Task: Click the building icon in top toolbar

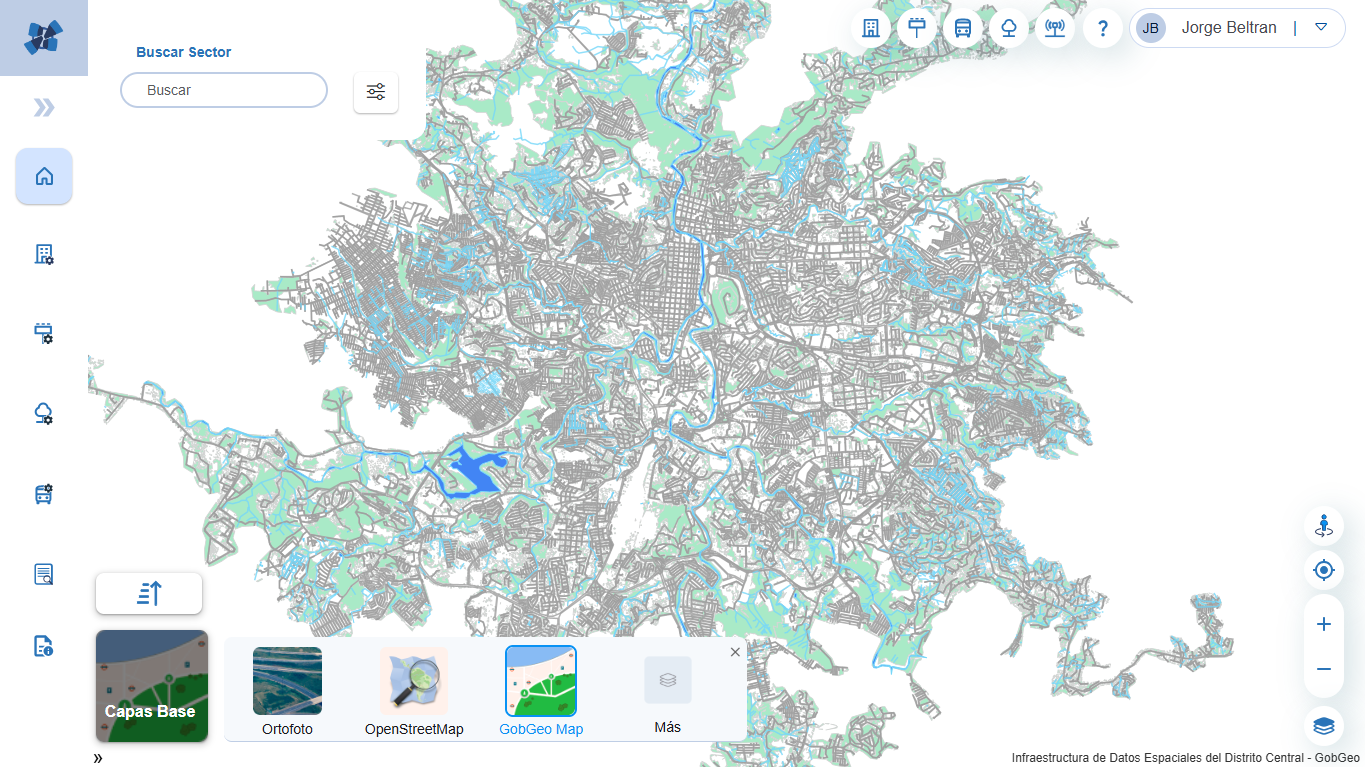Action: click(871, 28)
